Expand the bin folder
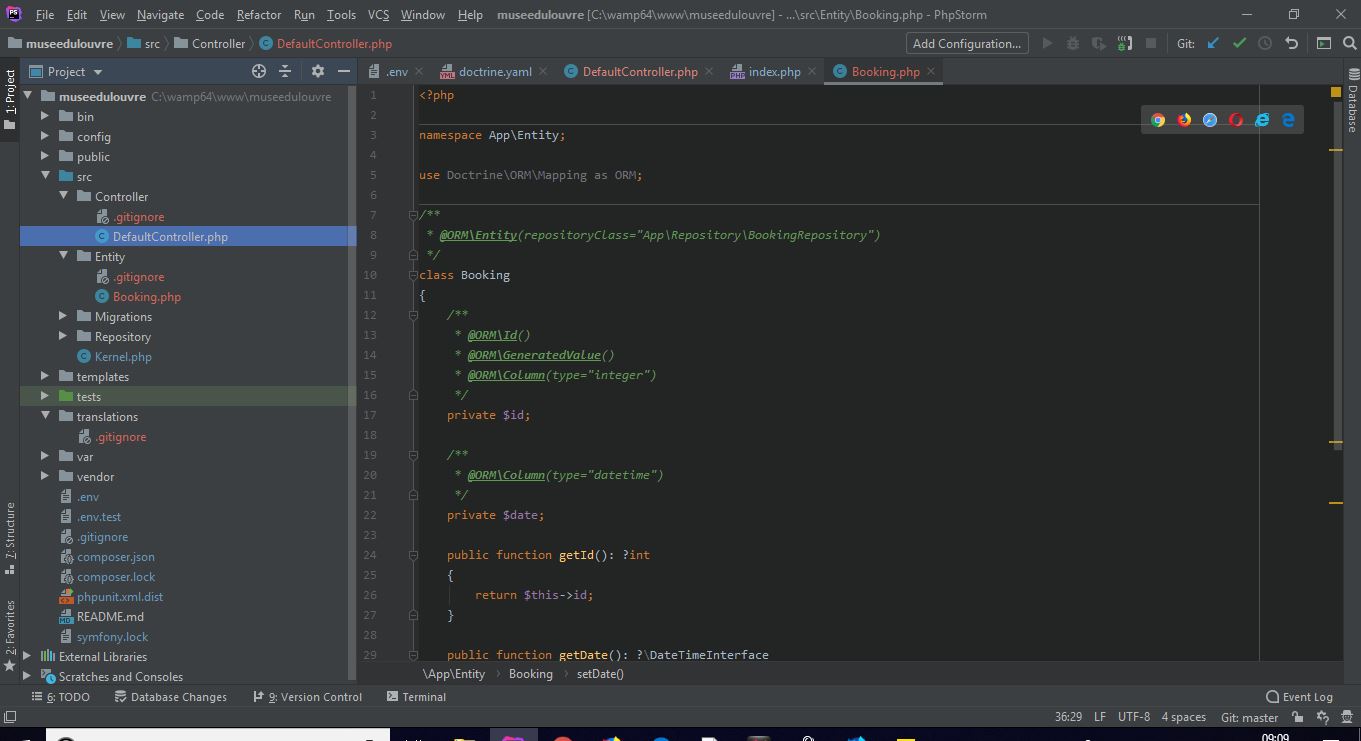This screenshot has width=1361, height=741. coord(45,116)
